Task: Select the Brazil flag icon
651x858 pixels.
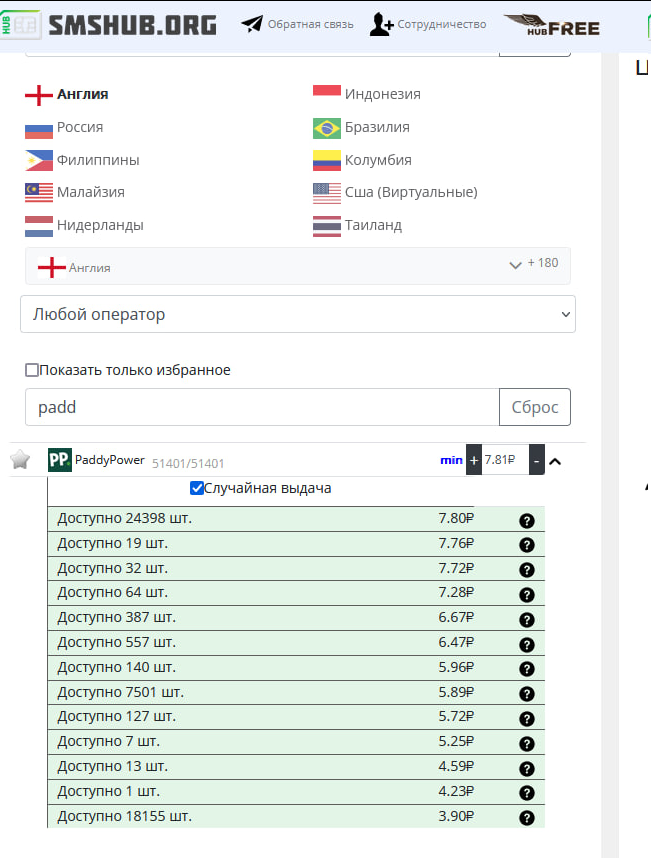Action: [x=326, y=128]
